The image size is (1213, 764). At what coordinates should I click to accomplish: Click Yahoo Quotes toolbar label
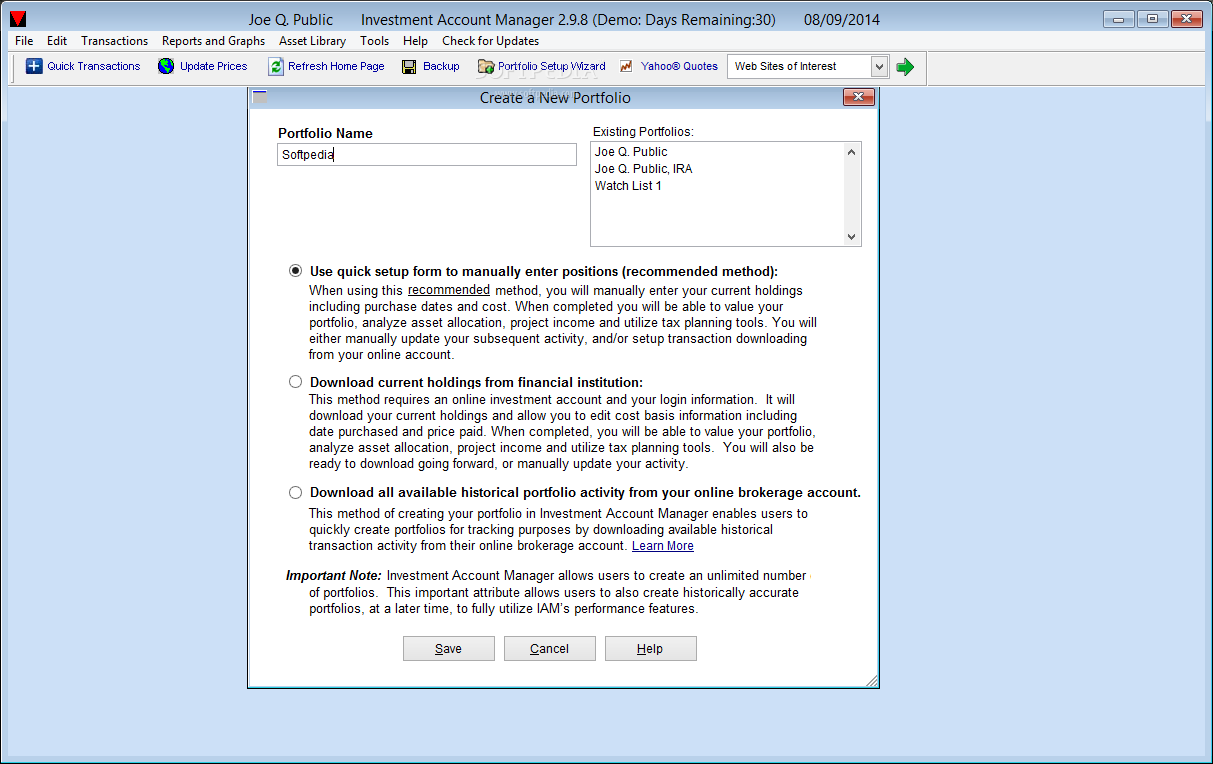coord(680,66)
